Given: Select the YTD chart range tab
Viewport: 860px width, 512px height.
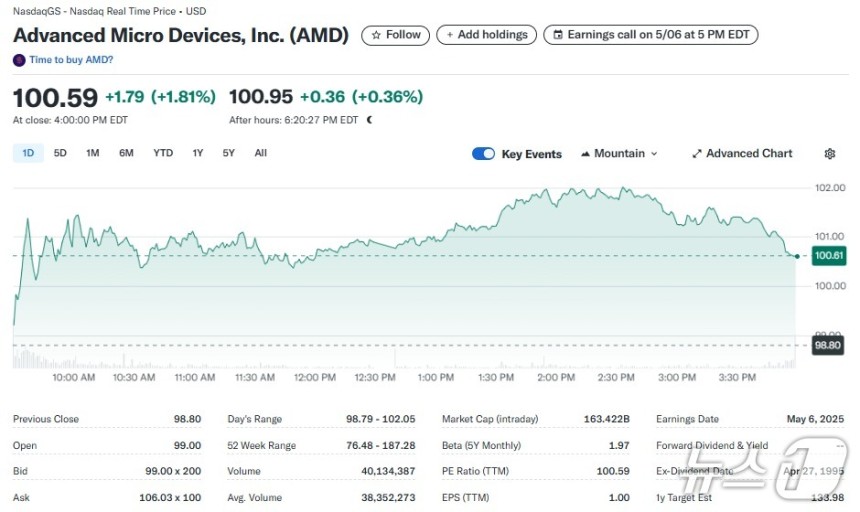Looking at the screenshot, I should [x=163, y=153].
